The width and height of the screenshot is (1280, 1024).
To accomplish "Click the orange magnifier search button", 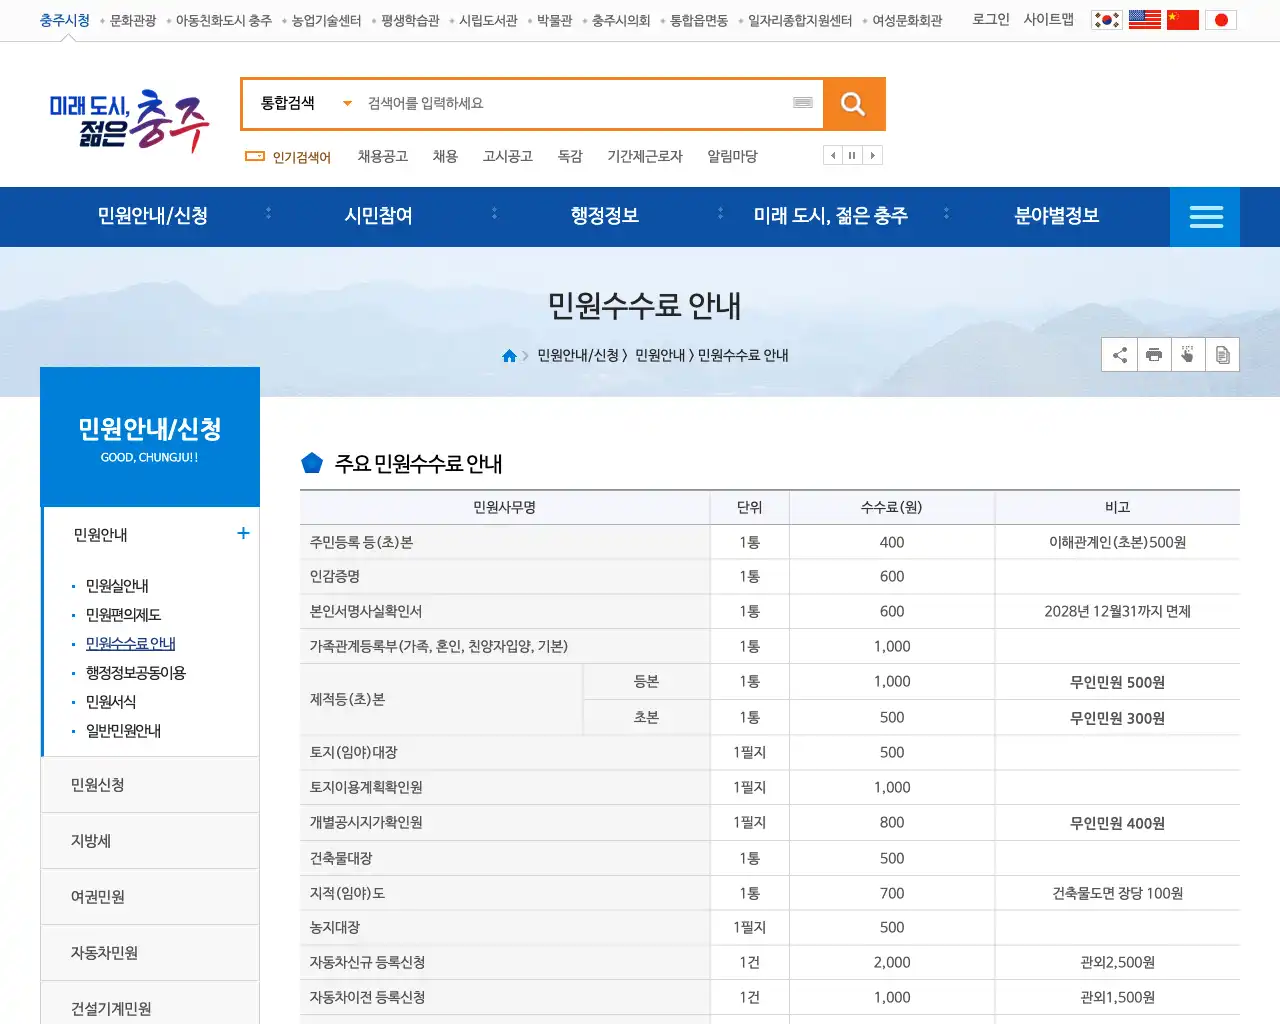I will [853, 104].
